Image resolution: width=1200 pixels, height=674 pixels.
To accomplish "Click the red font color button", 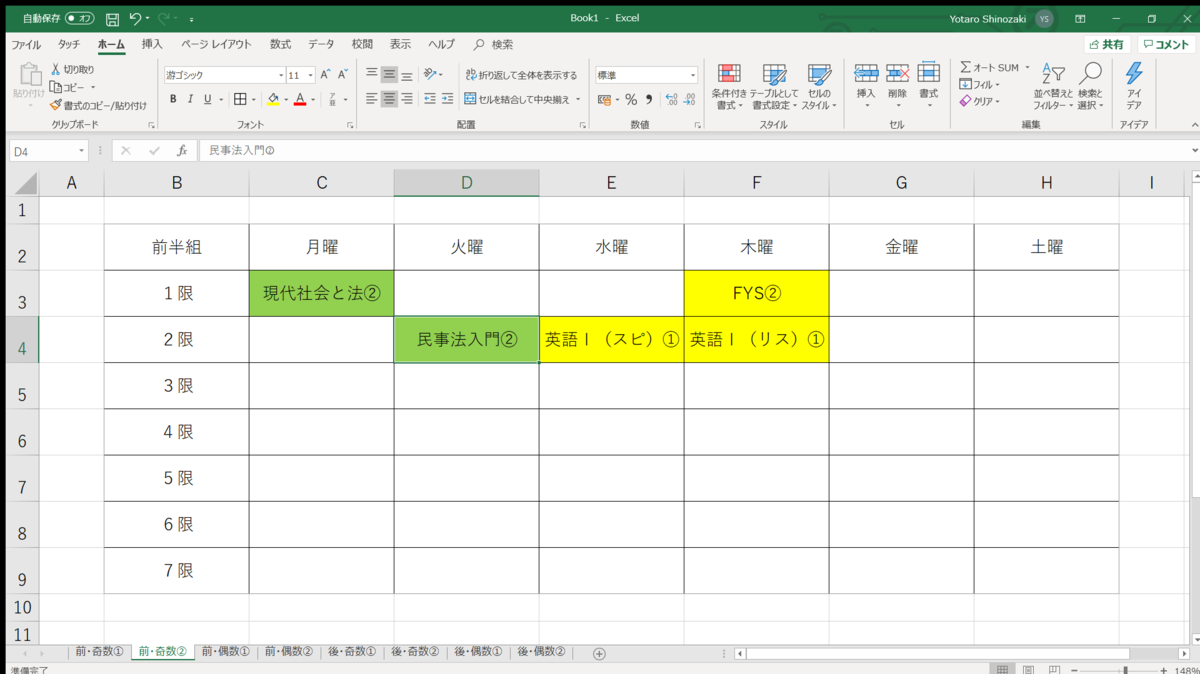I will (x=300, y=100).
